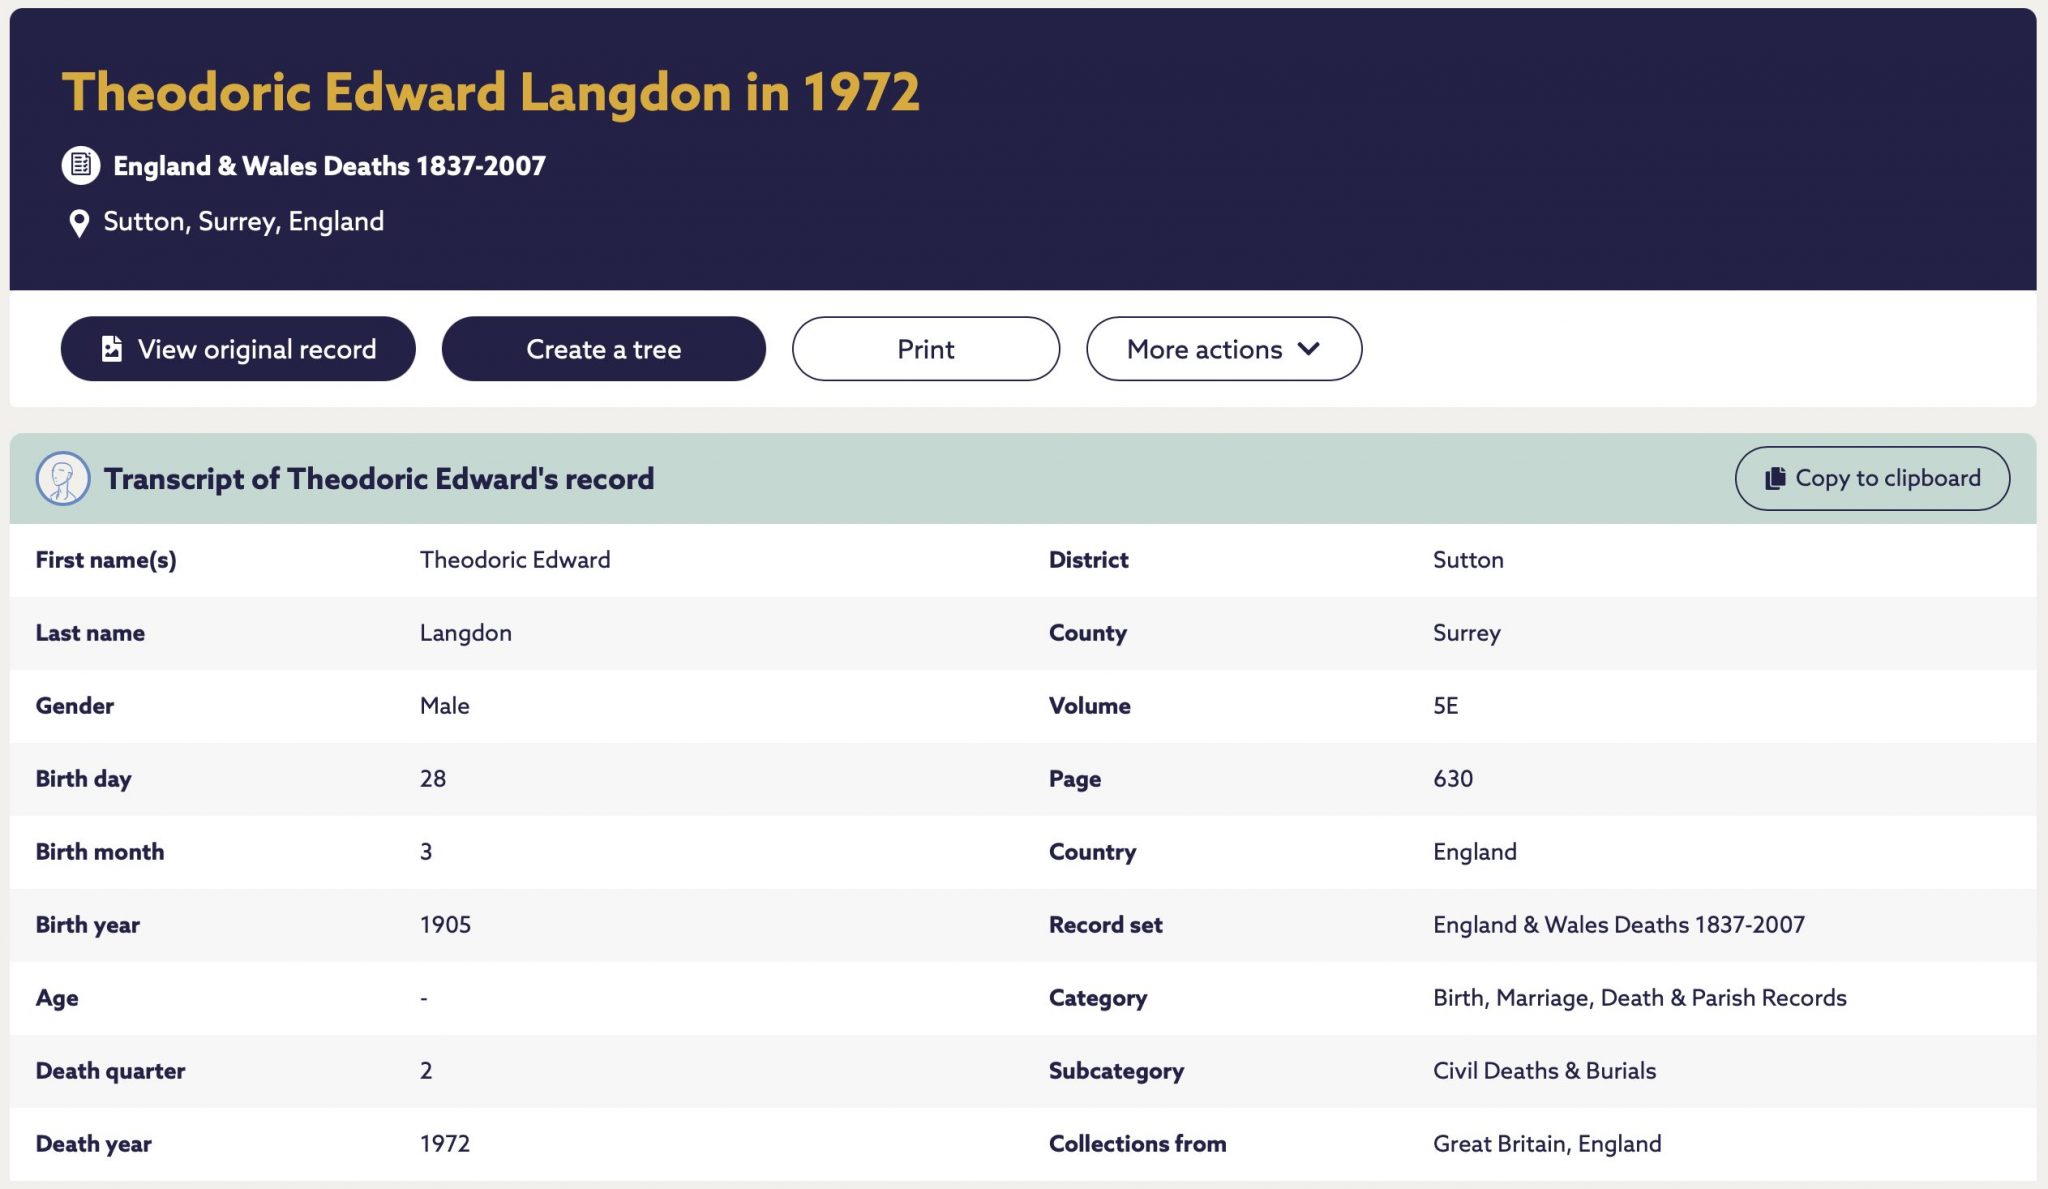Image resolution: width=2048 pixels, height=1189 pixels.
Task: Click Create a tree button
Action: click(x=604, y=349)
